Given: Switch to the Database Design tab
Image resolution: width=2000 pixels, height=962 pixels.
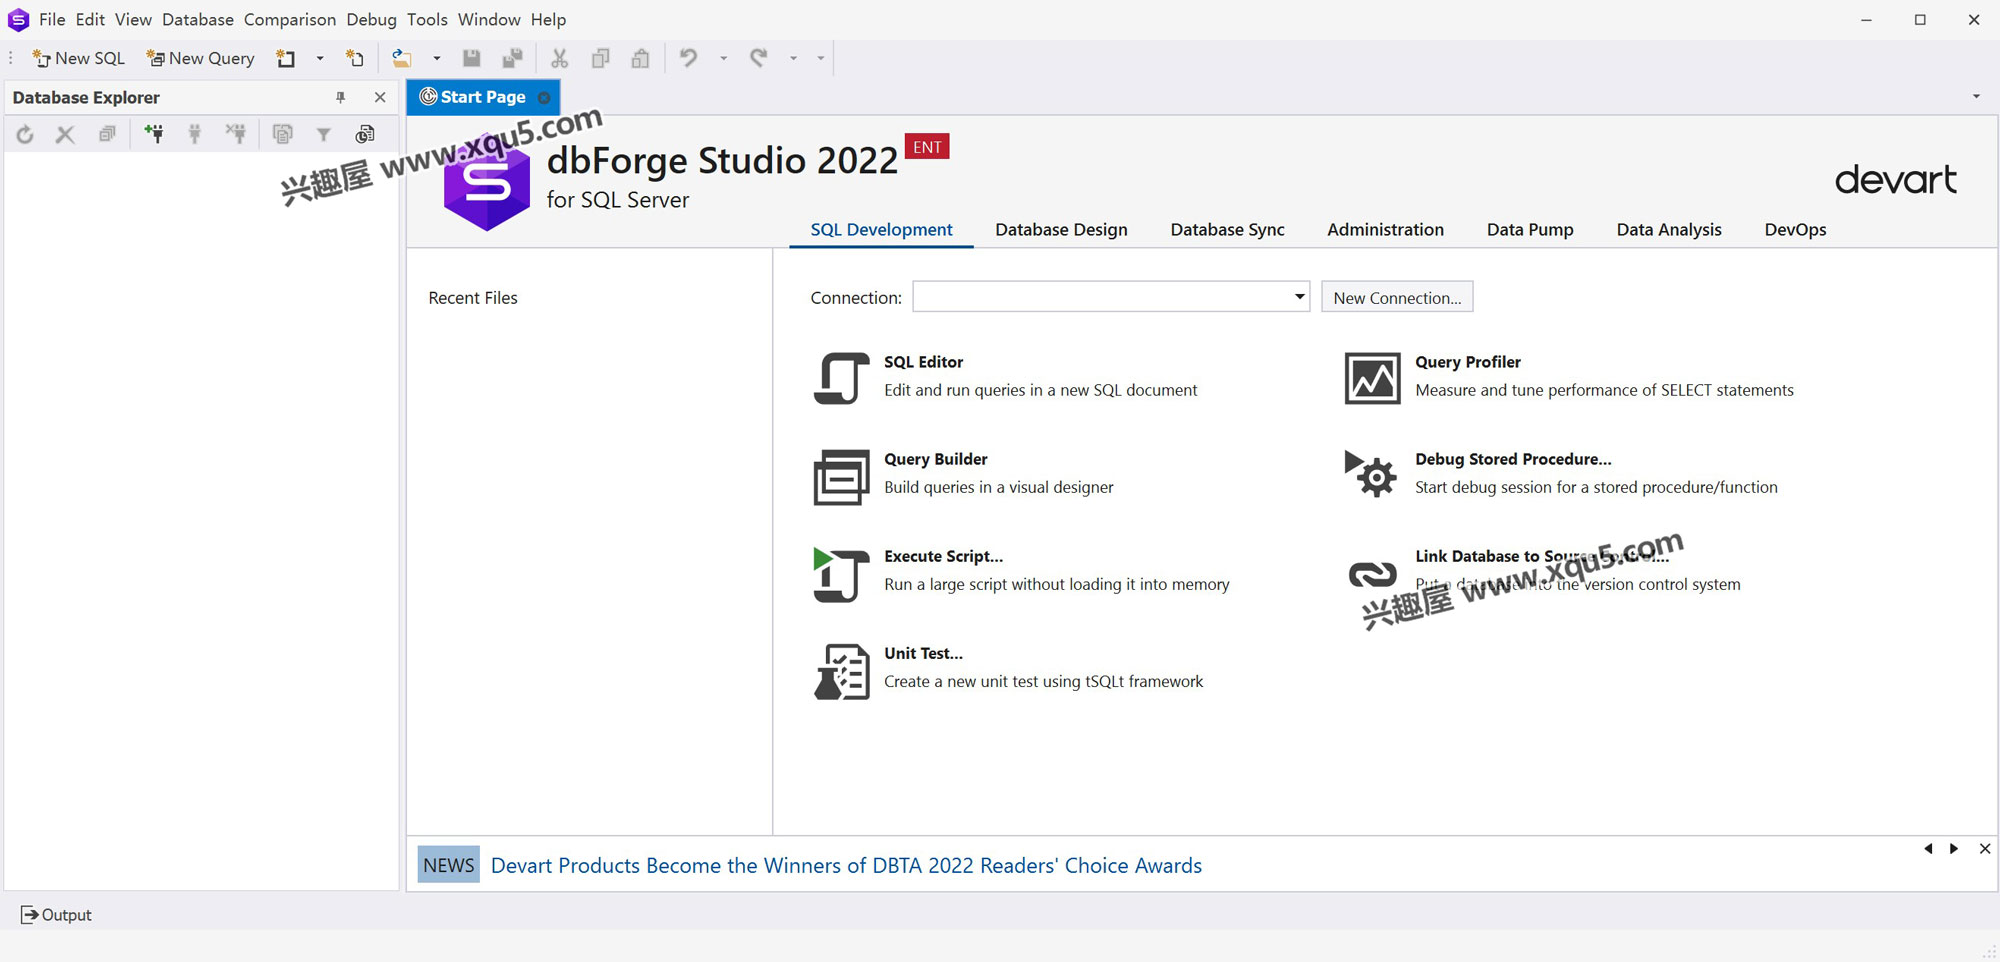Looking at the screenshot, I should tap(1061, 230).
